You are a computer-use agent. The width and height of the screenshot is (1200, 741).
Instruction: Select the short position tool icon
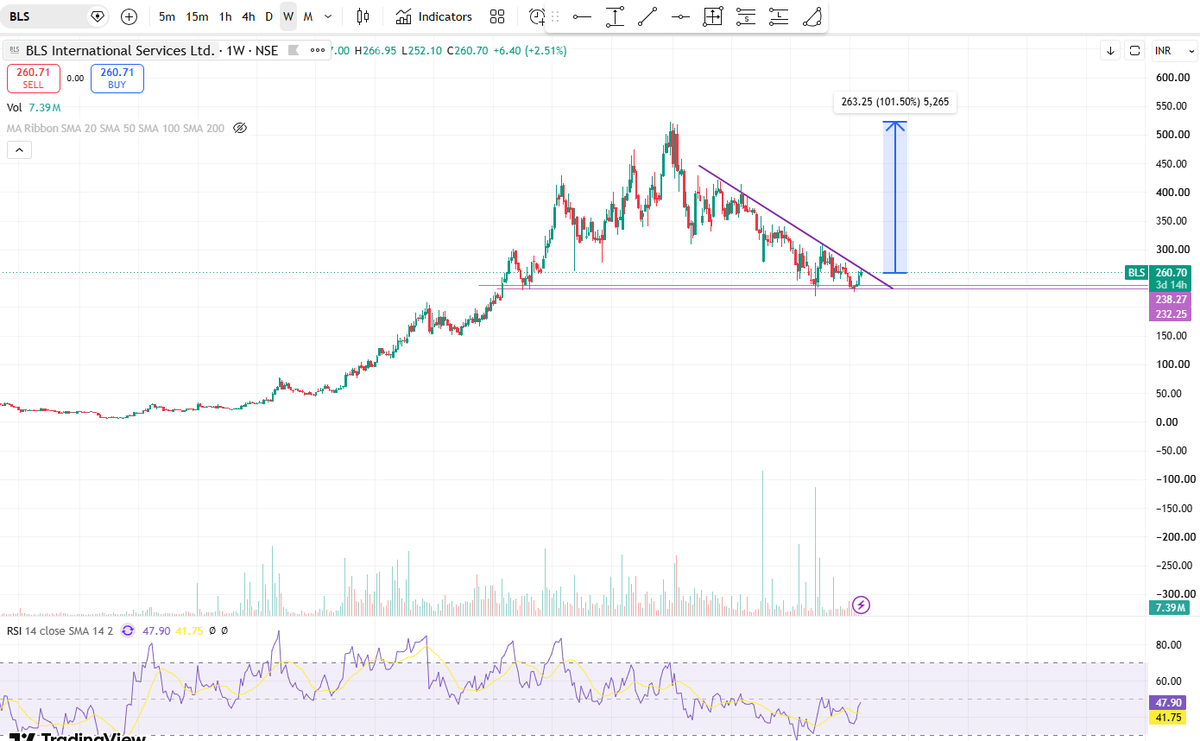[x=745, y=17]
